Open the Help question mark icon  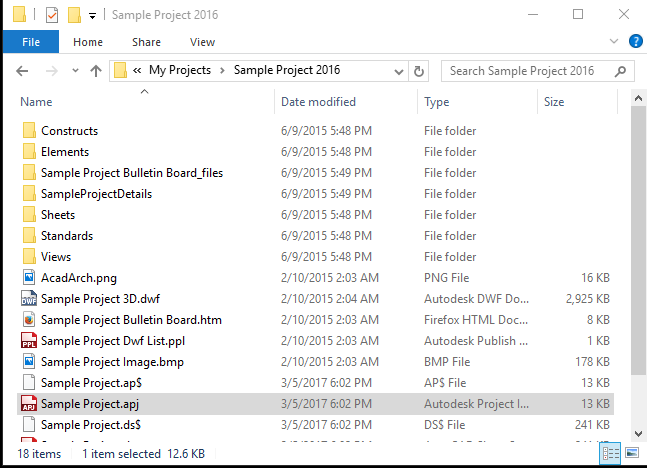click(636, 42)
